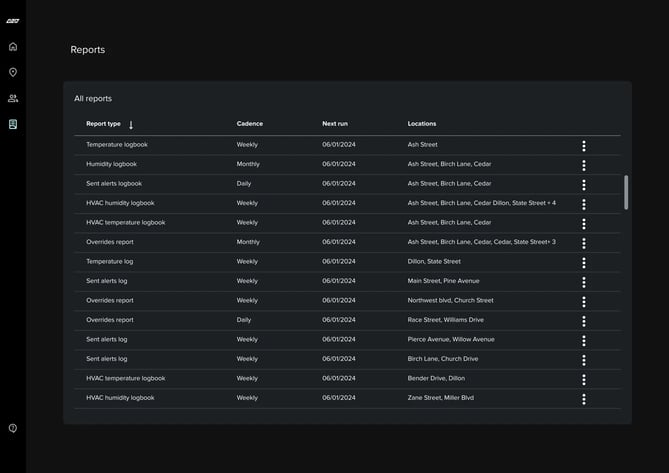Open the Sent alerts logbook report

pyautogui.click(x=114, y=184)
